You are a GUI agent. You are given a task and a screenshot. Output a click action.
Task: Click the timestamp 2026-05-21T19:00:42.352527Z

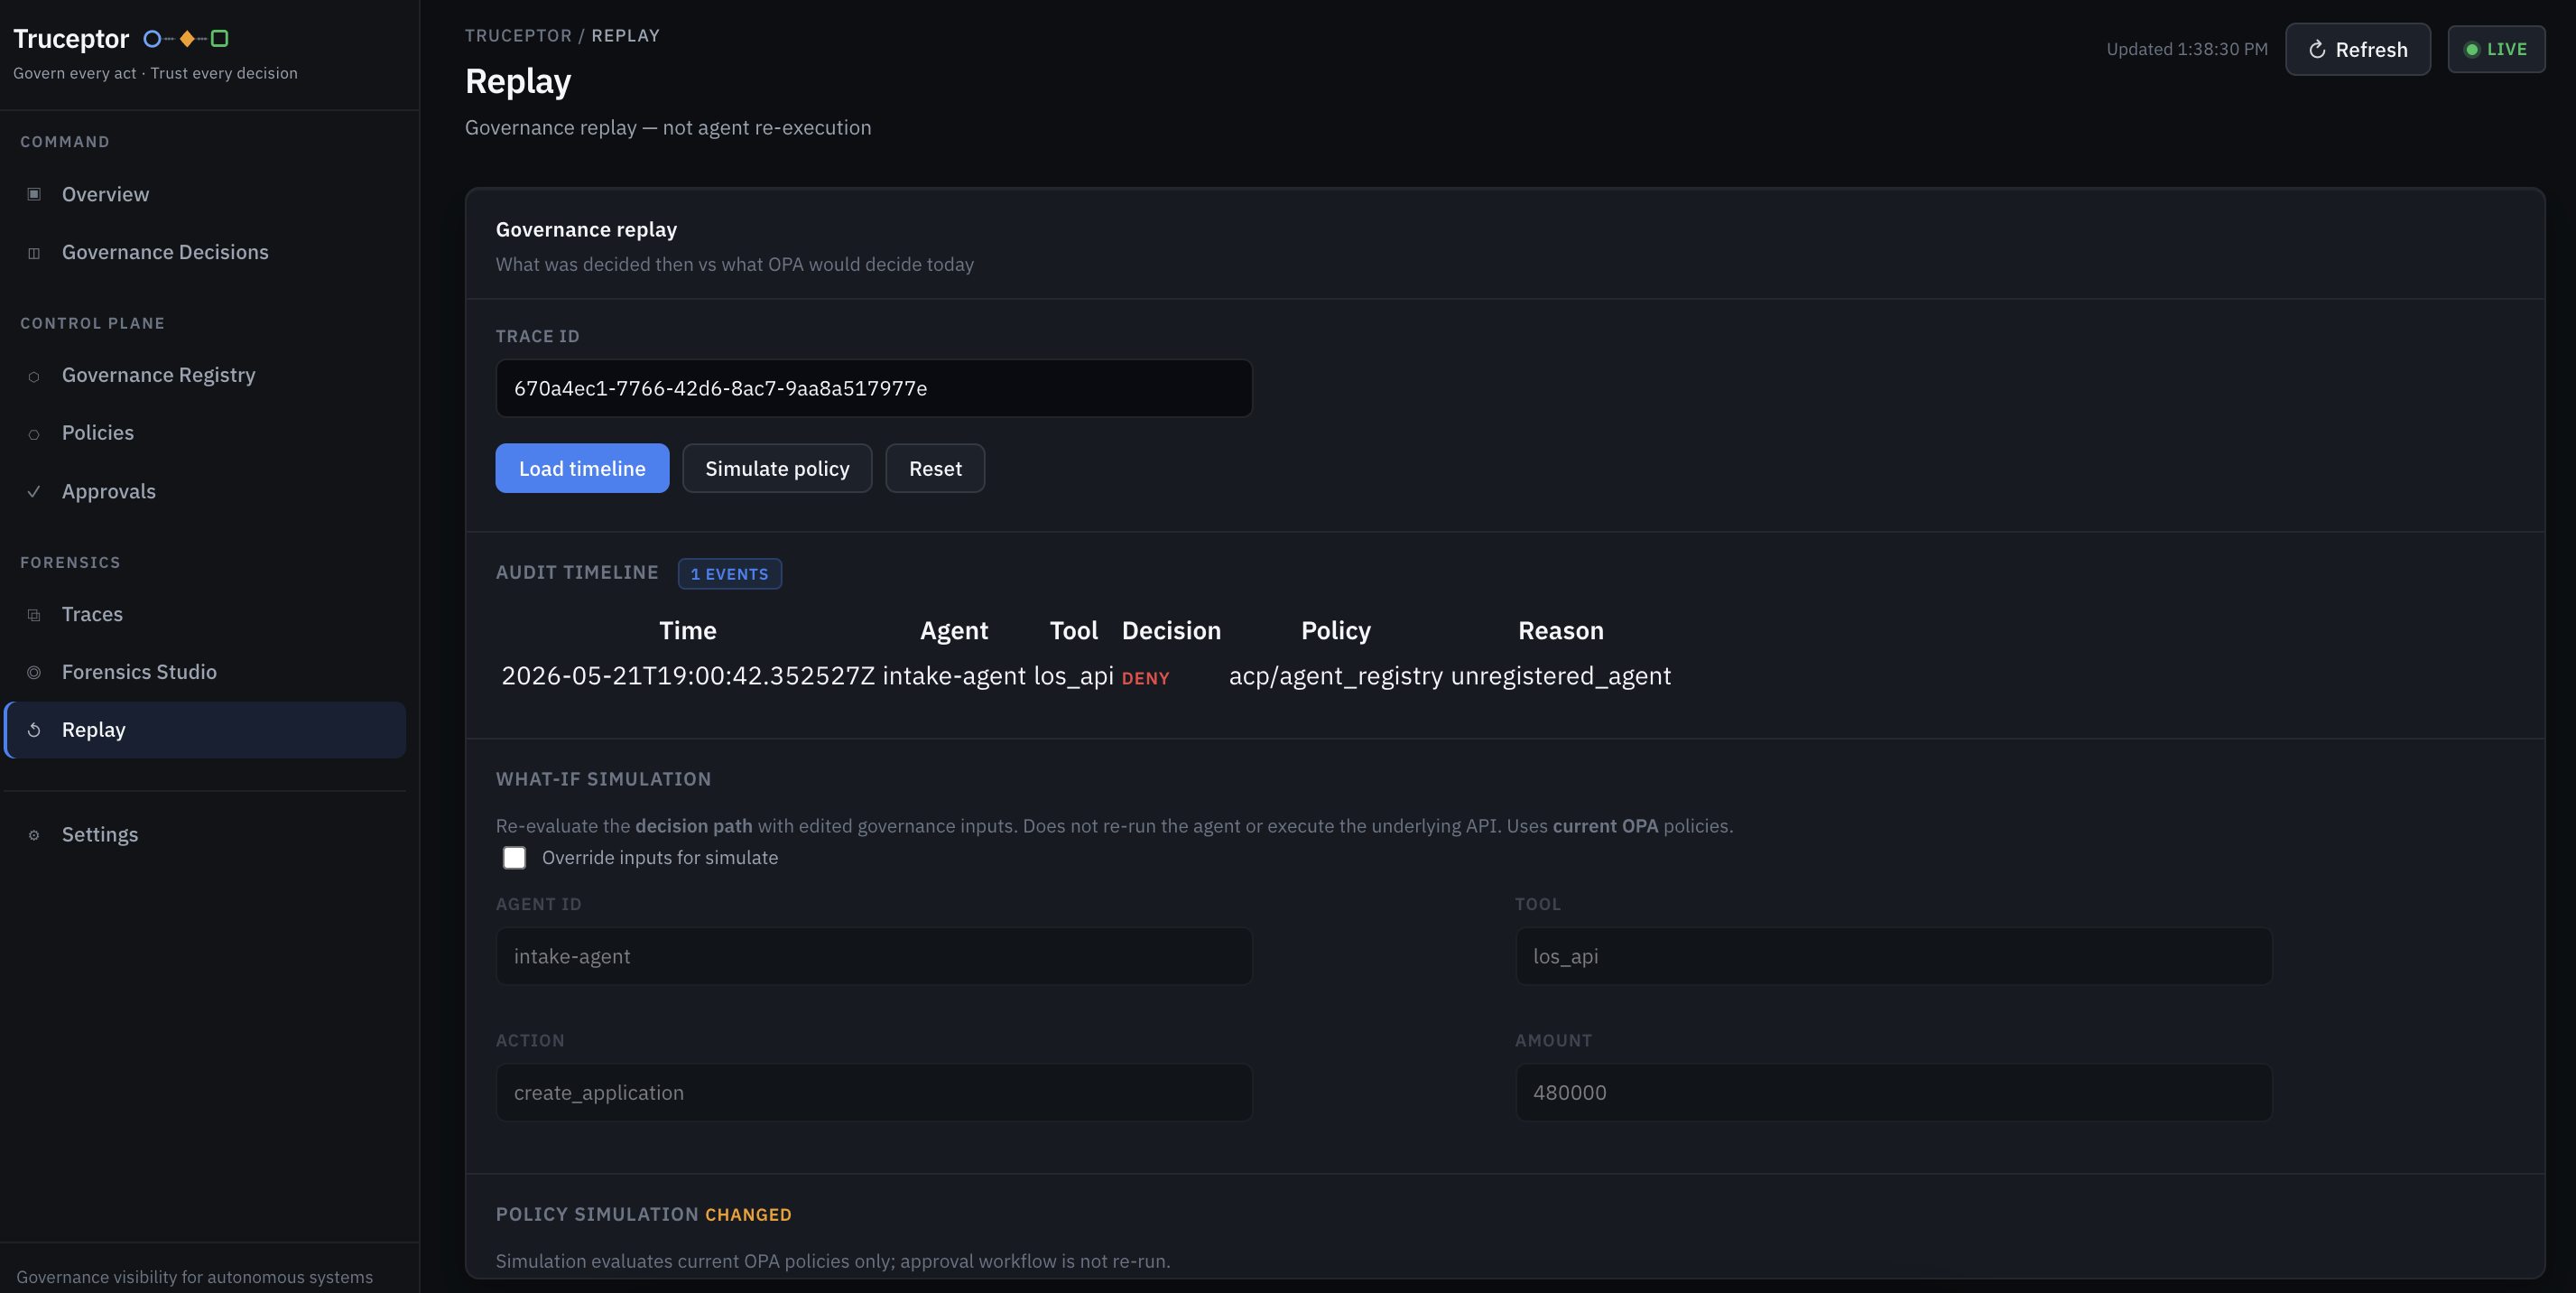point(688,676)
